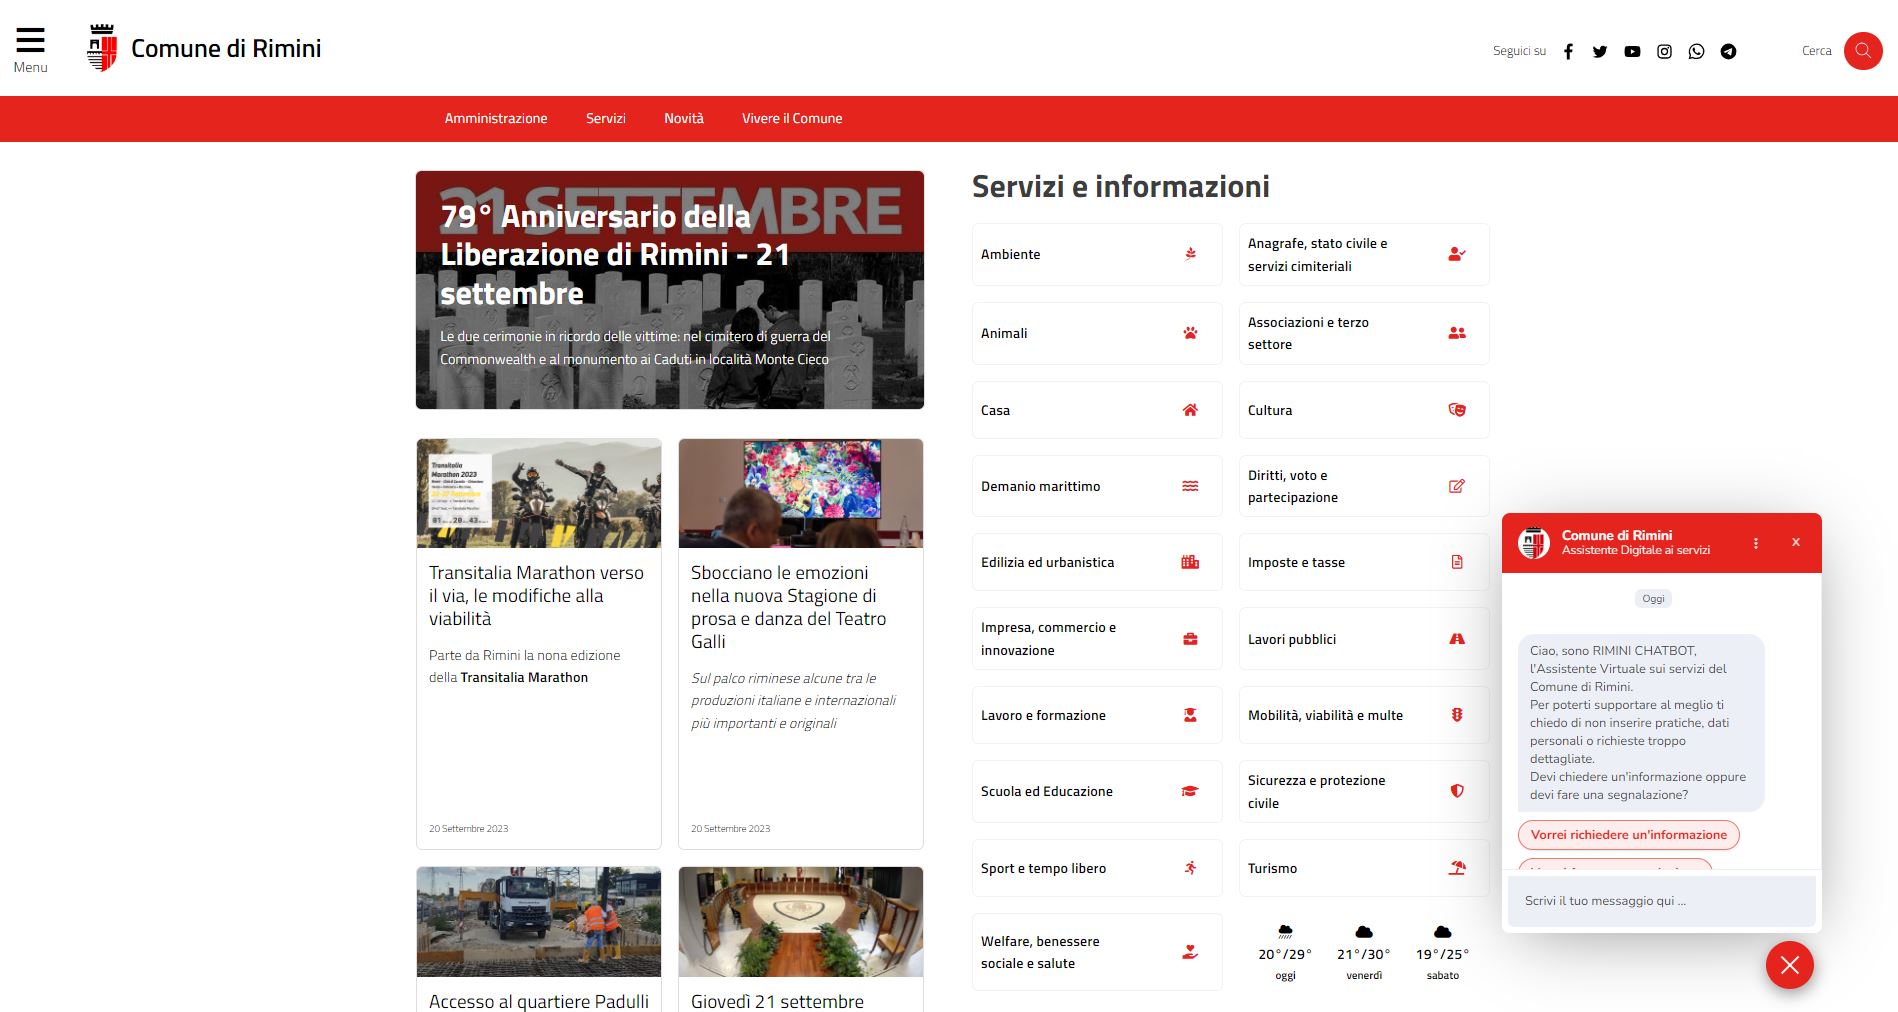Click the Instagram icon in header
Viewport: 1898px width, 1012px height.
[1664, 52]
